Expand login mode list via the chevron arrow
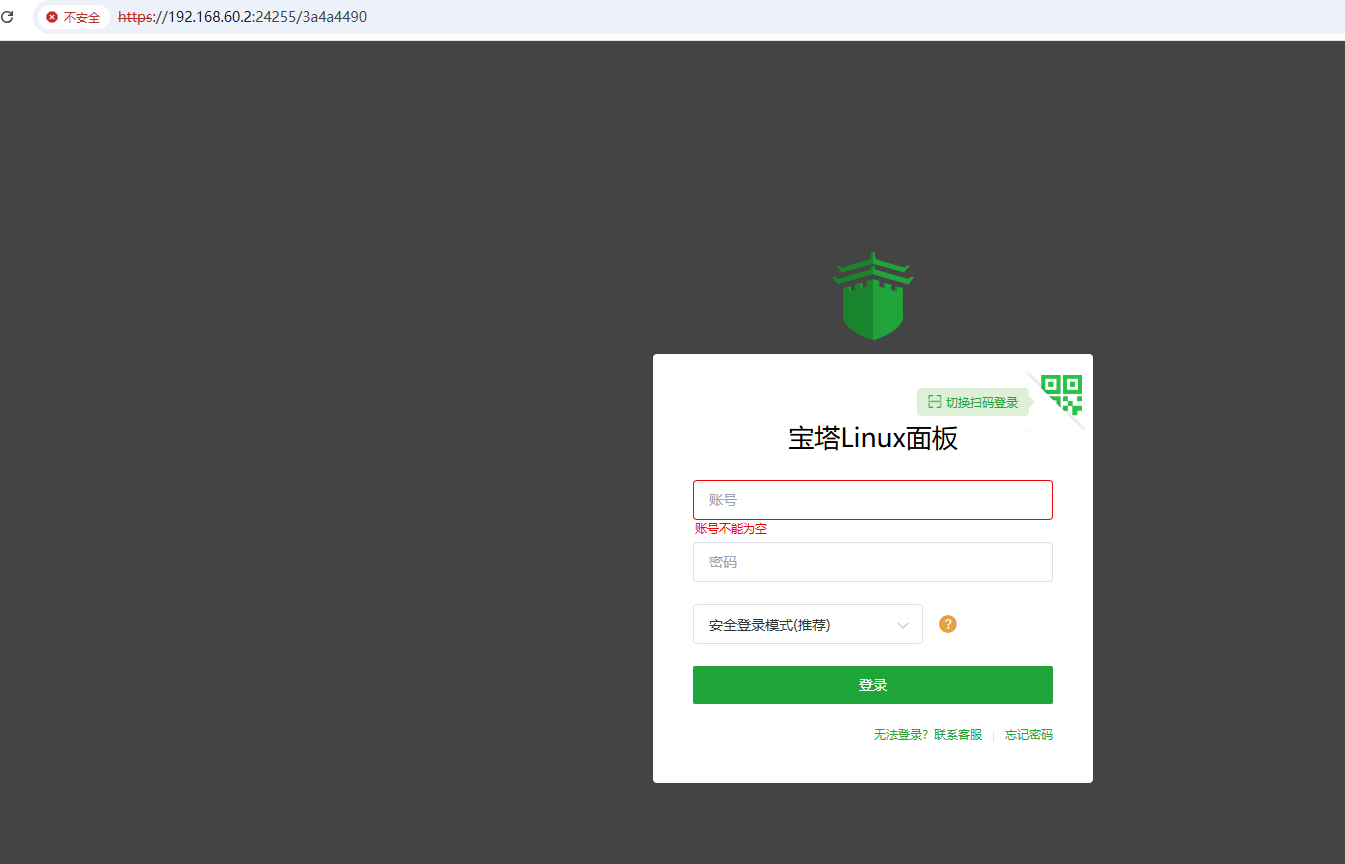The height and width of the screenshot is (864, 1345). point(903,625)
